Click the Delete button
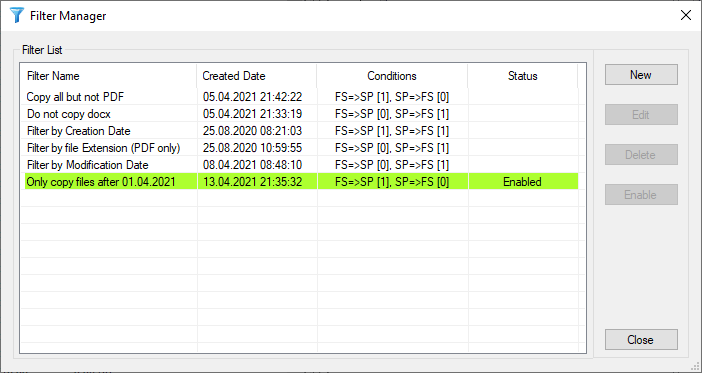Image resolution: width=702 pixels, height=373 pixels. 641,154
